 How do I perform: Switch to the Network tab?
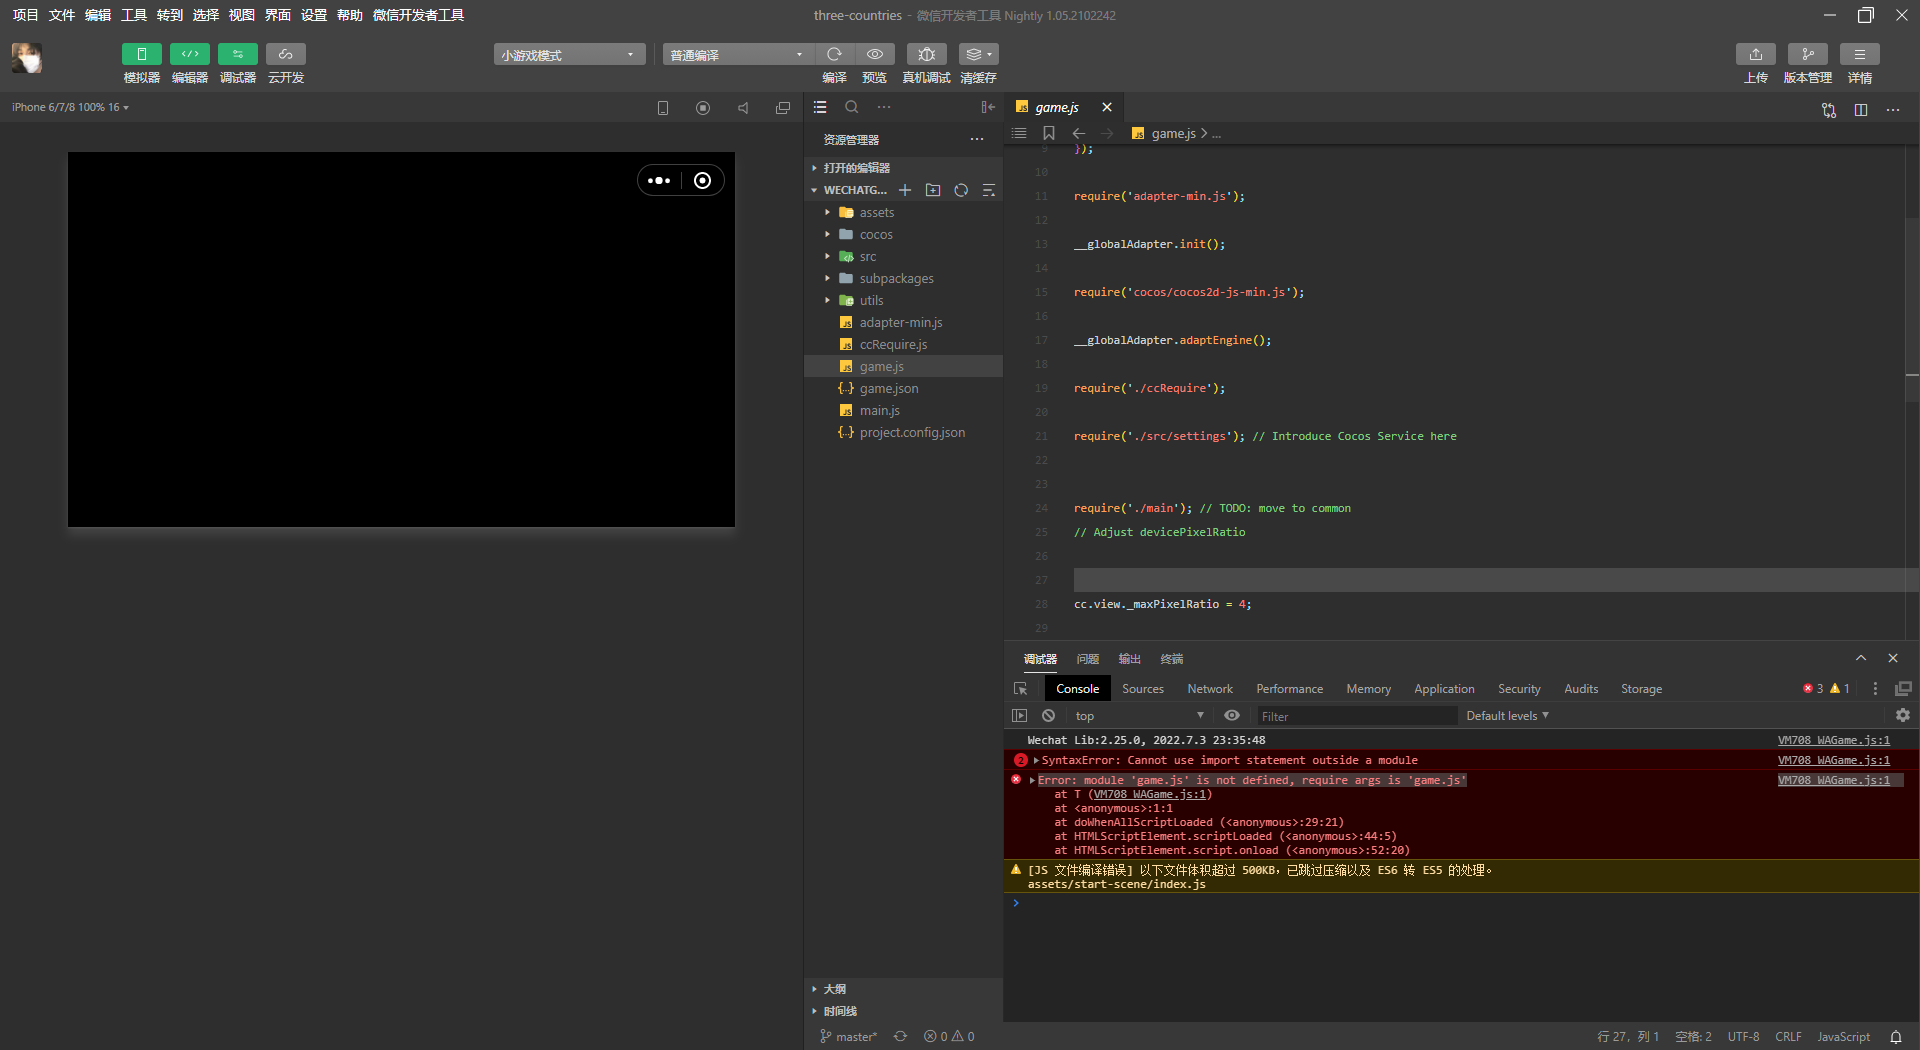coord(1209,689)
